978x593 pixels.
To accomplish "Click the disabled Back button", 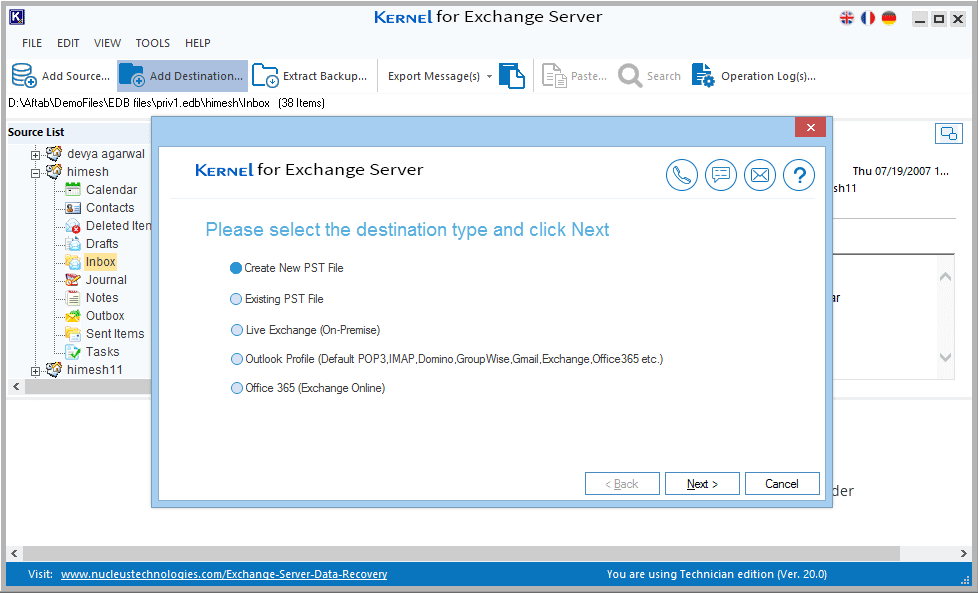I will [622, 484].
